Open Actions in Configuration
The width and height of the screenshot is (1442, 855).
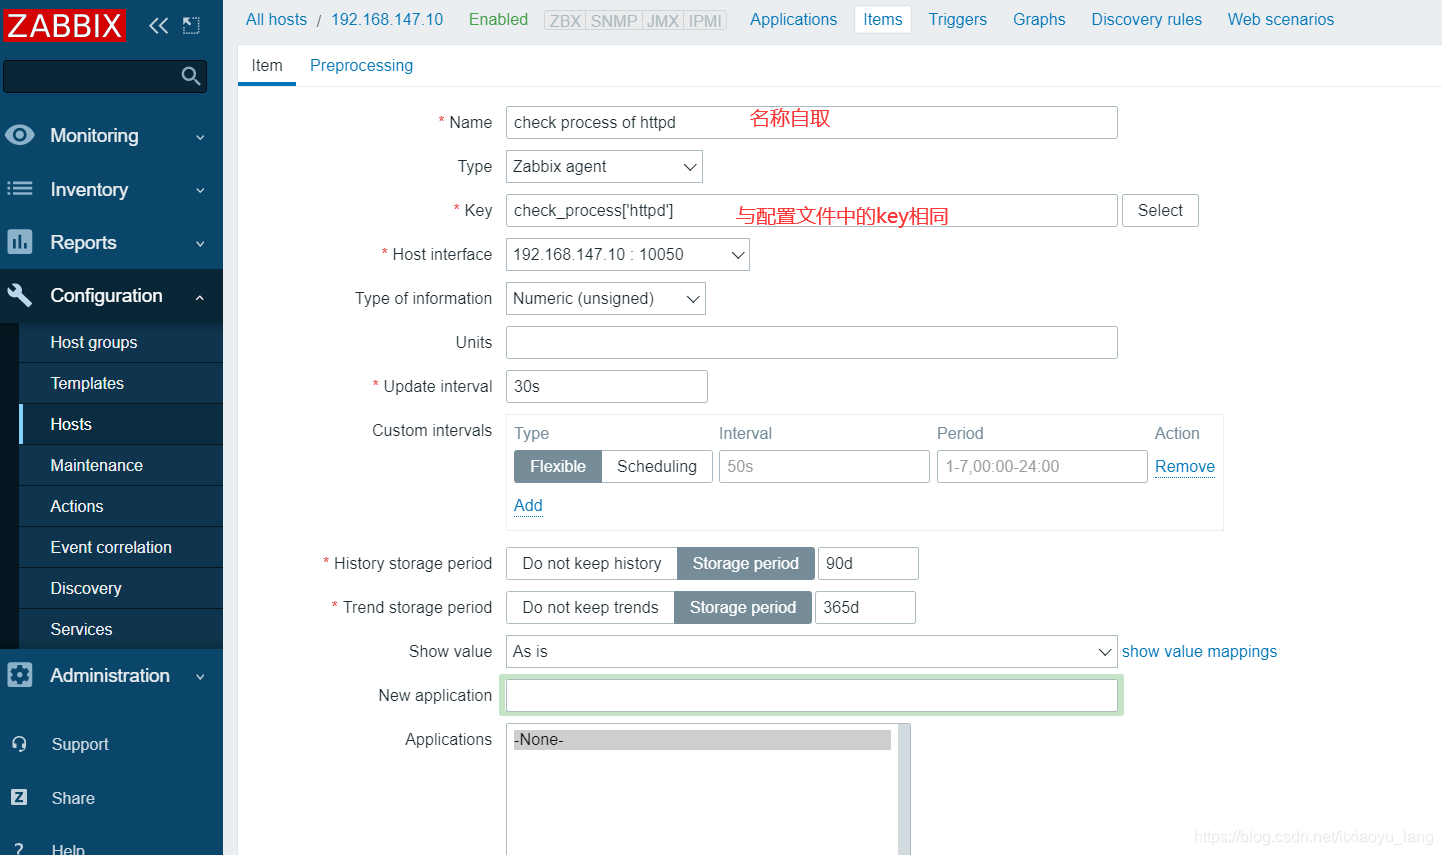[121, 506]
